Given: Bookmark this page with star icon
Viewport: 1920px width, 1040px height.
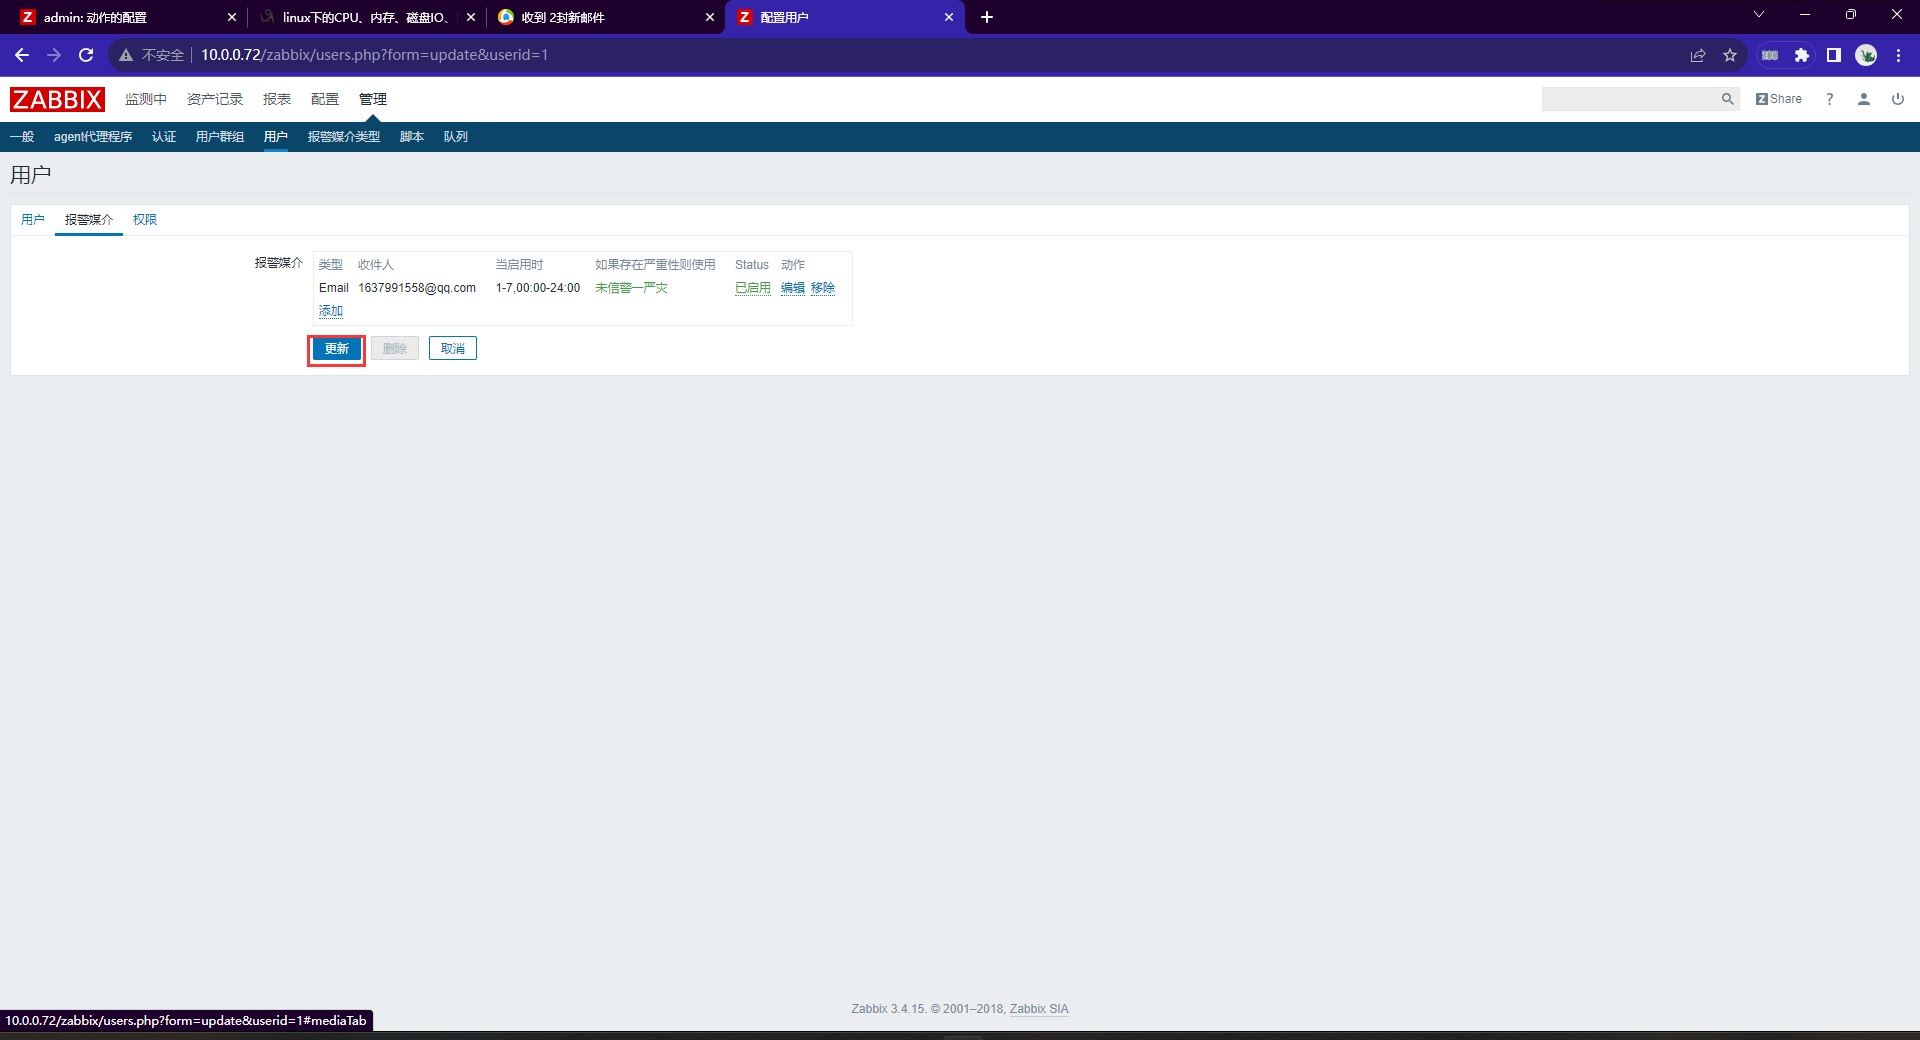Looking at the screenshot, I should point(1730,55).
